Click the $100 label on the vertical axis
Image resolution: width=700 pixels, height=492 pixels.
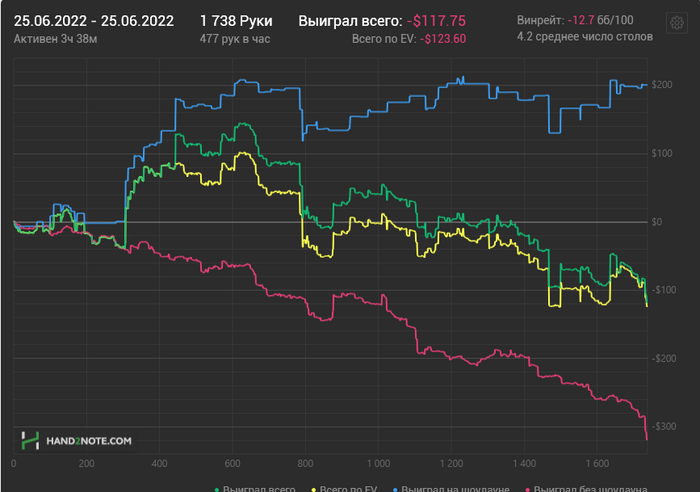(x=662, y=154)
